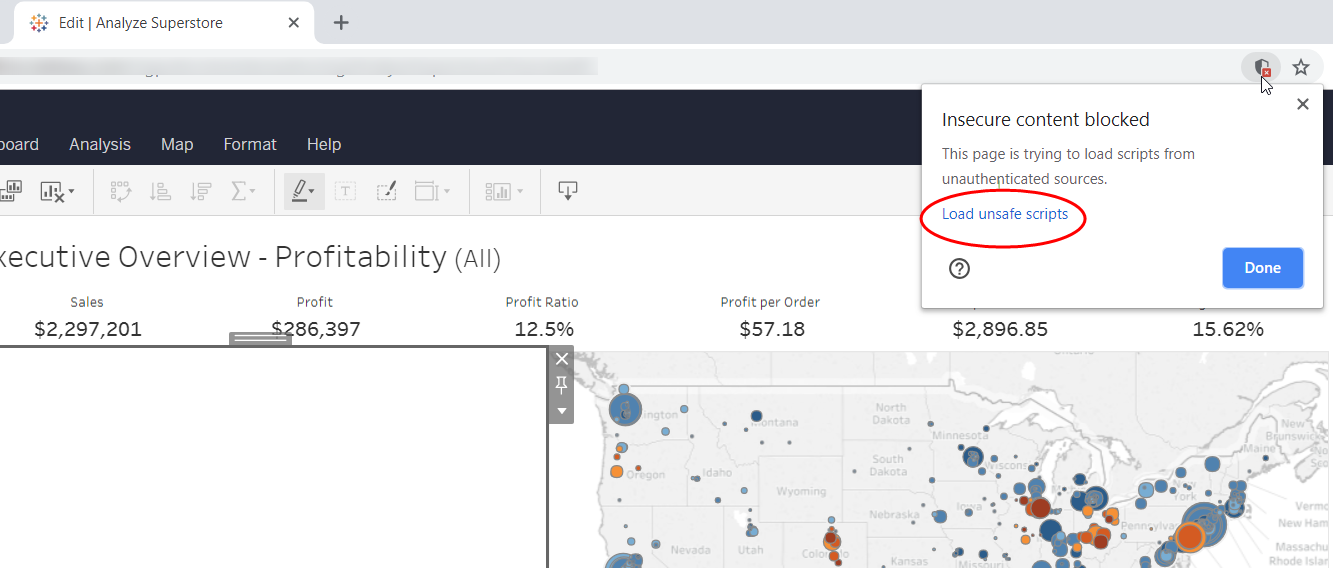Bookmark the page with star icon
The image size is (1333, 568).
(x=1300, y=67)
